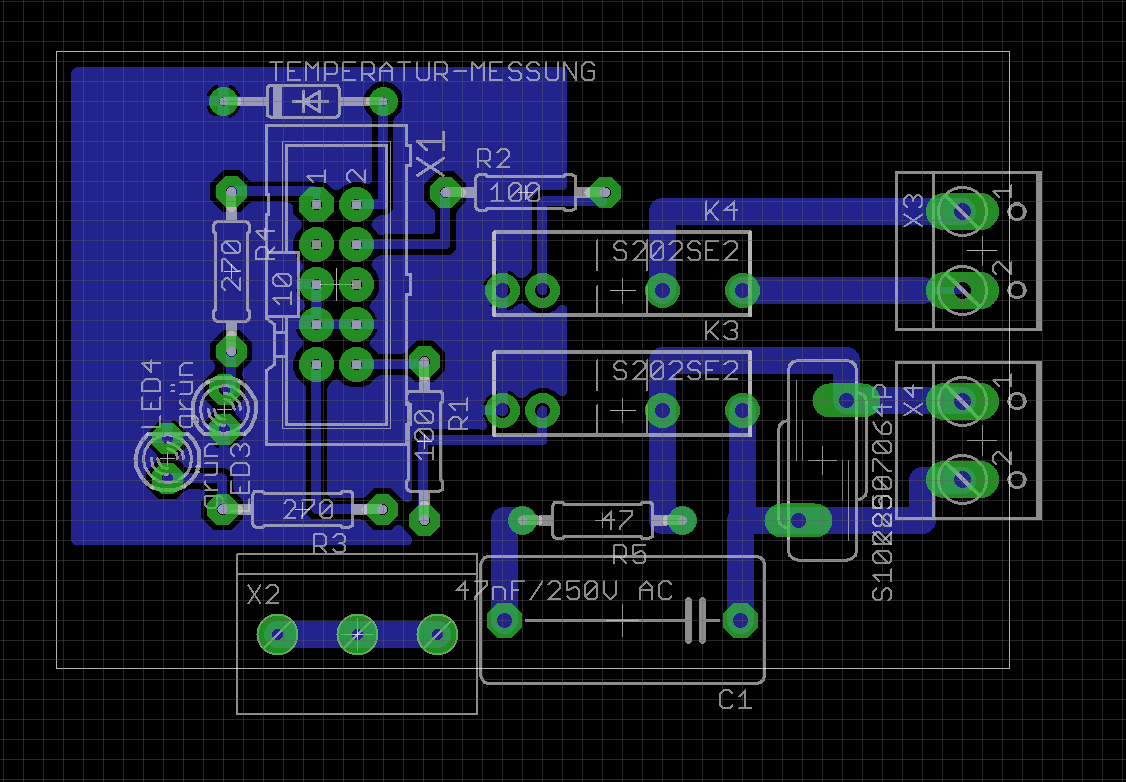Image resolution: width=1126 pixels, height=782 pixels.
Task: Select X3 screw terminal pad 1
Action: 962,211
